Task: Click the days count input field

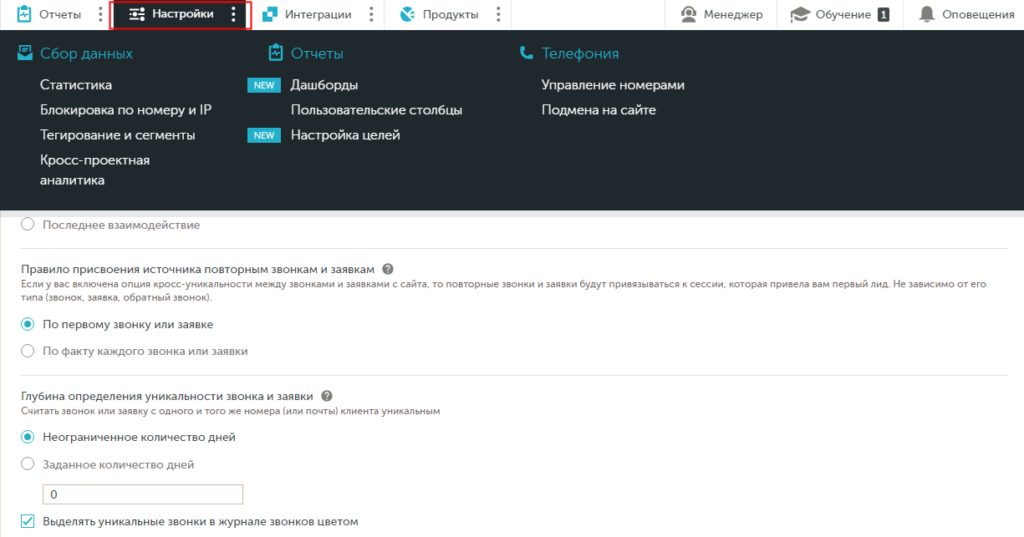Action: (x=143, y=495)
